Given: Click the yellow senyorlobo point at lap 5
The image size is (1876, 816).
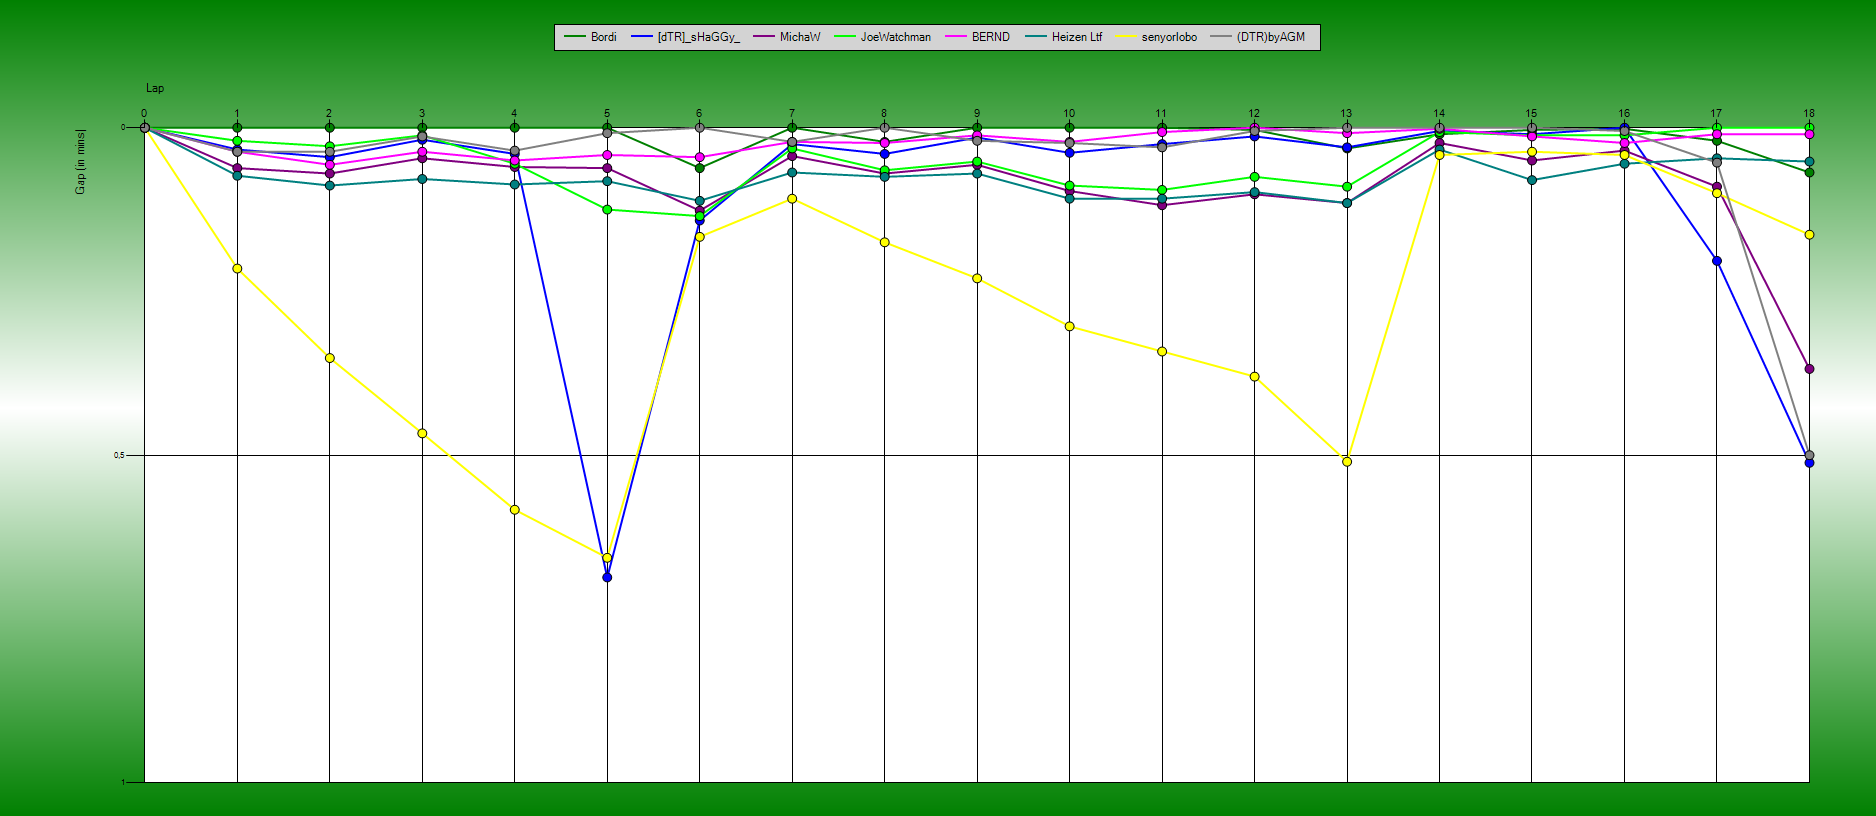Looking at the screenshot, I should coord(607,558).
